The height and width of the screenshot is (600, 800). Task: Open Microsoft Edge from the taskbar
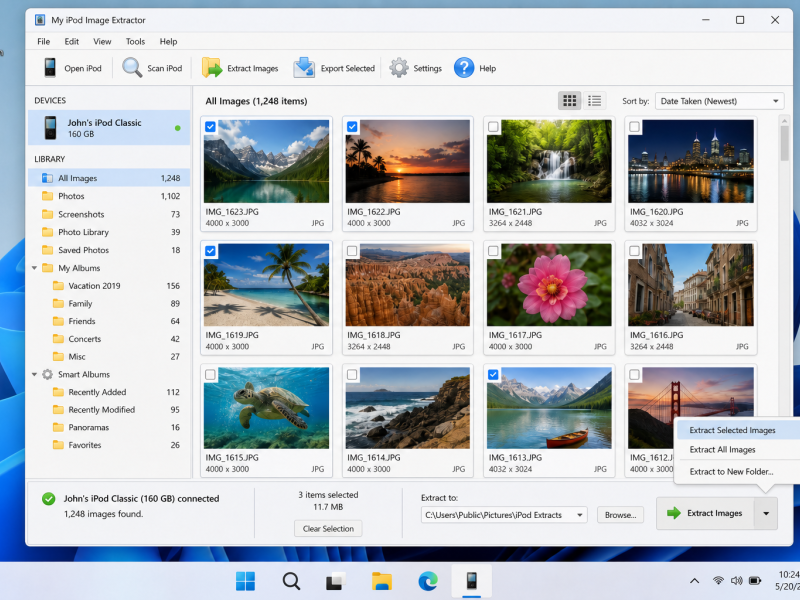pos(428,581)
